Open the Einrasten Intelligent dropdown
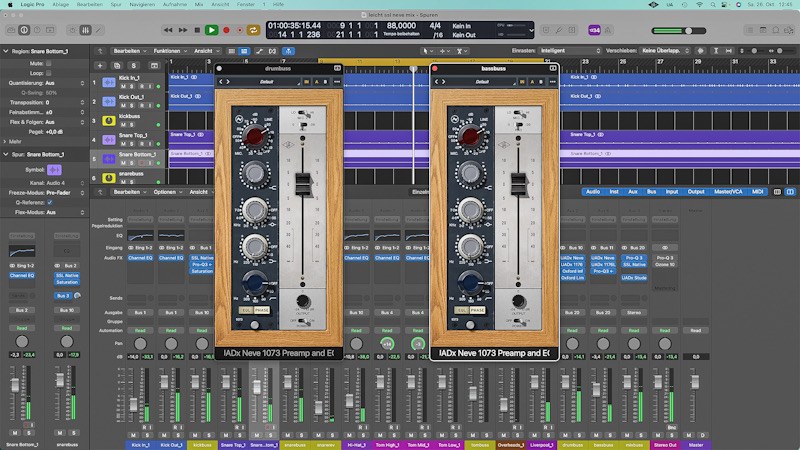This screenshot has width=800, height=450. tap(570, 51)
